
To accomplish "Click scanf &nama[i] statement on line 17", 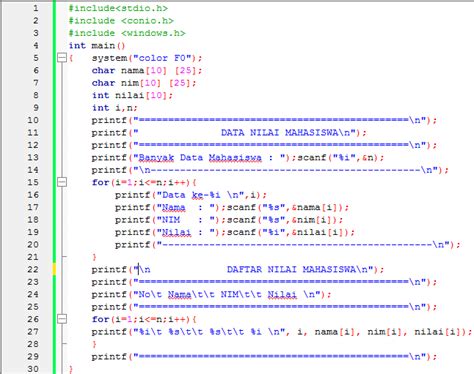I will [x=288, y=207].
